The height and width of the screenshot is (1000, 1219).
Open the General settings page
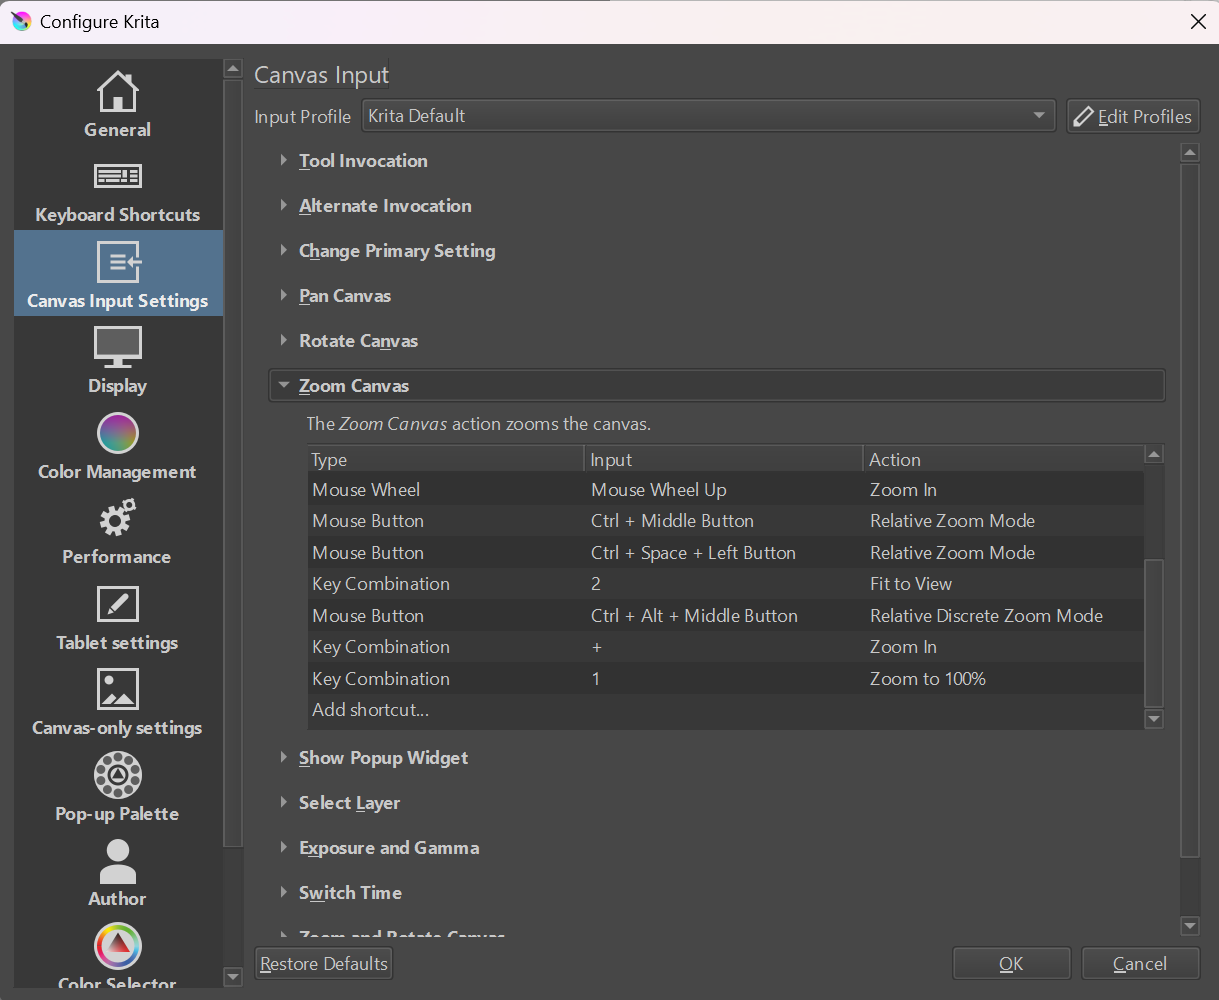click(x=118, y=104)
